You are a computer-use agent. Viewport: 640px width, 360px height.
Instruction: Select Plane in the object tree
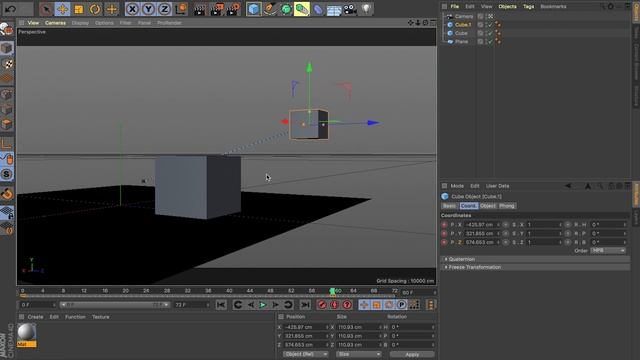pyautogui.click(x=461, y=42)
